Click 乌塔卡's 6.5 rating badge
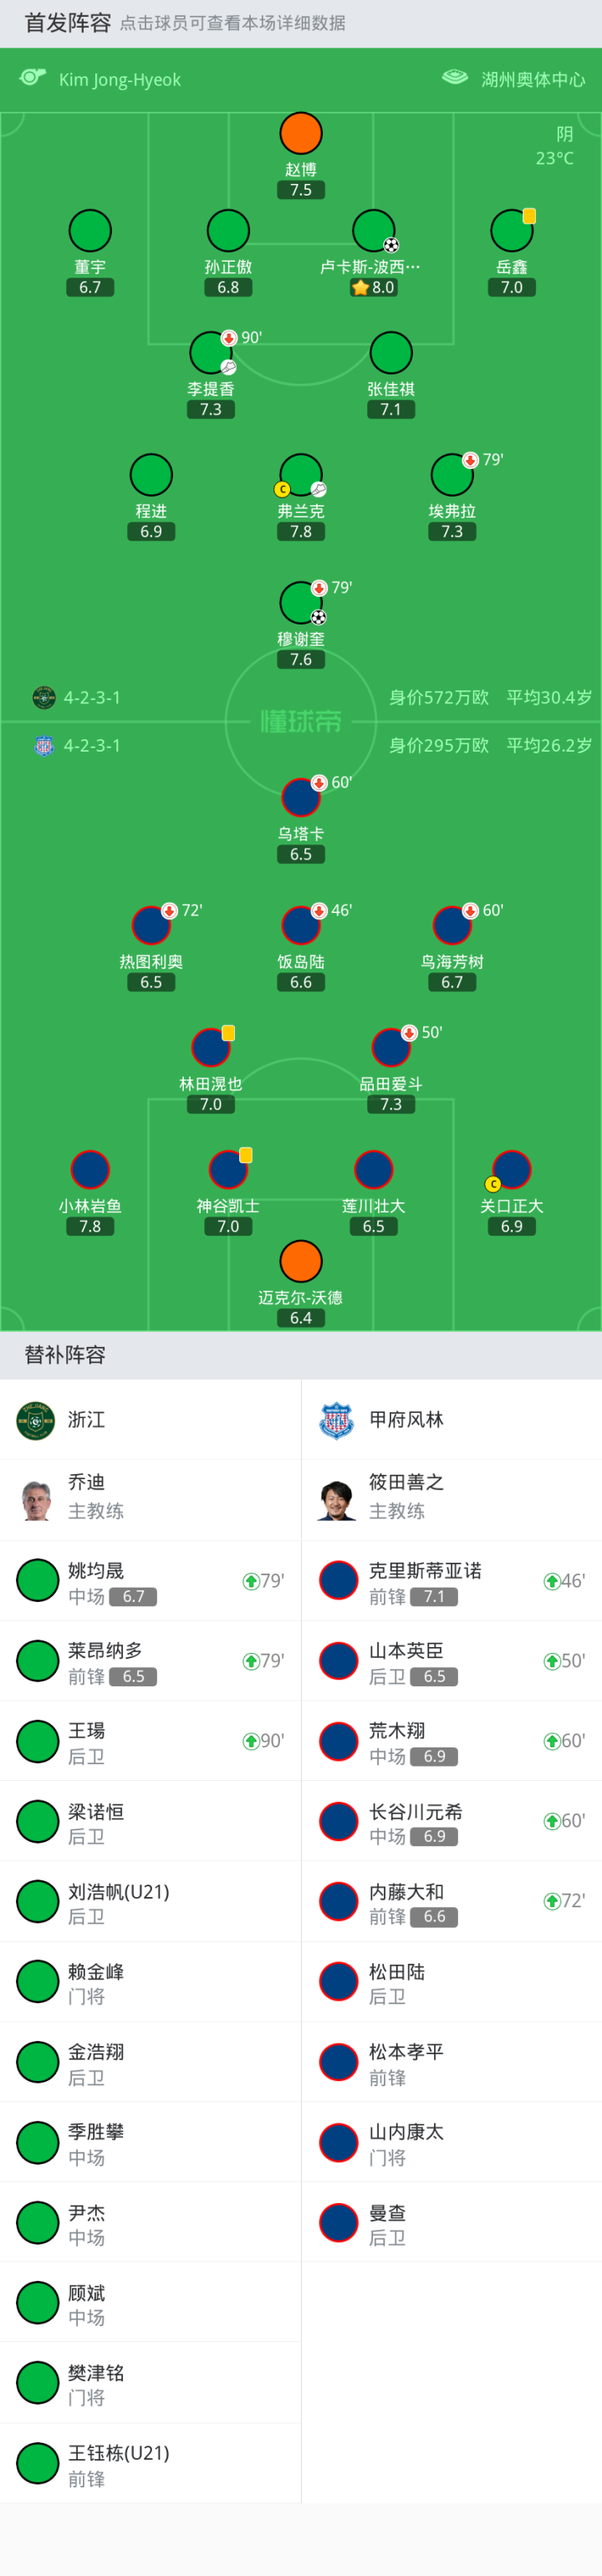This screenshot has width=602, height=2576. pyautogui.click(x=301, y=854)
